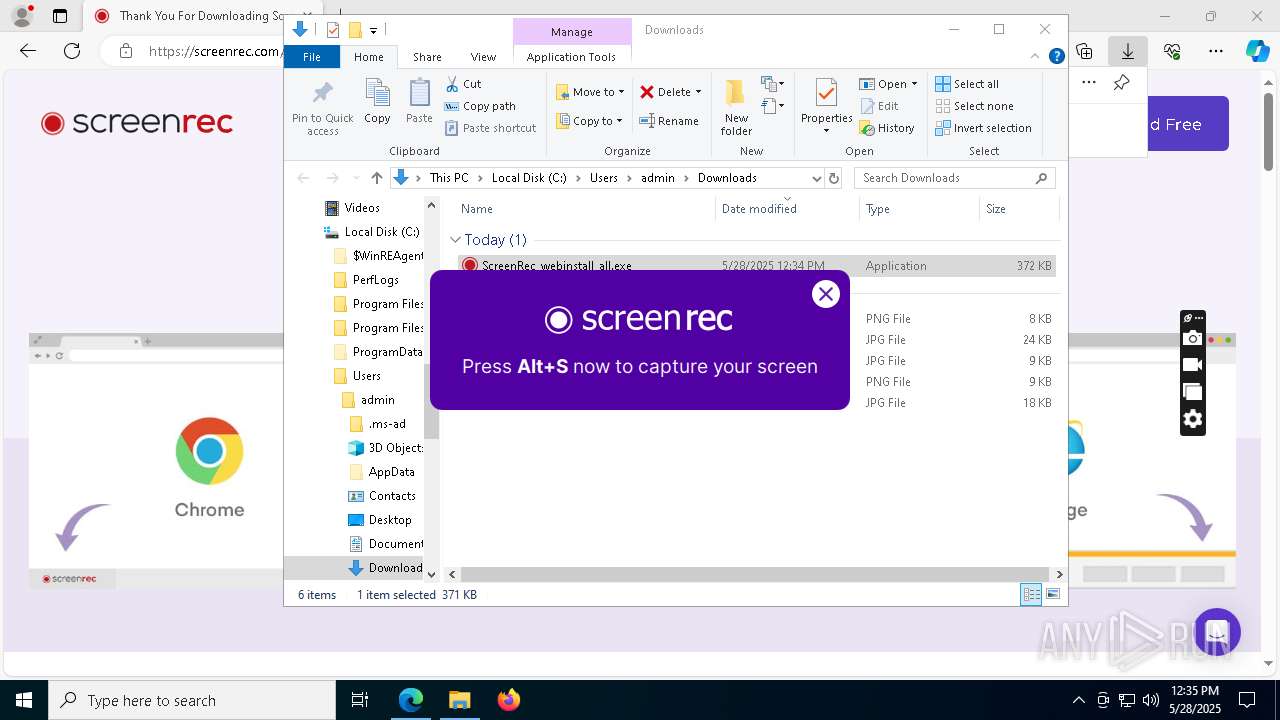Screen dimensions: 1280x720
Task: Open ScreenRec settings gear icon
Action: [1192, 419]
